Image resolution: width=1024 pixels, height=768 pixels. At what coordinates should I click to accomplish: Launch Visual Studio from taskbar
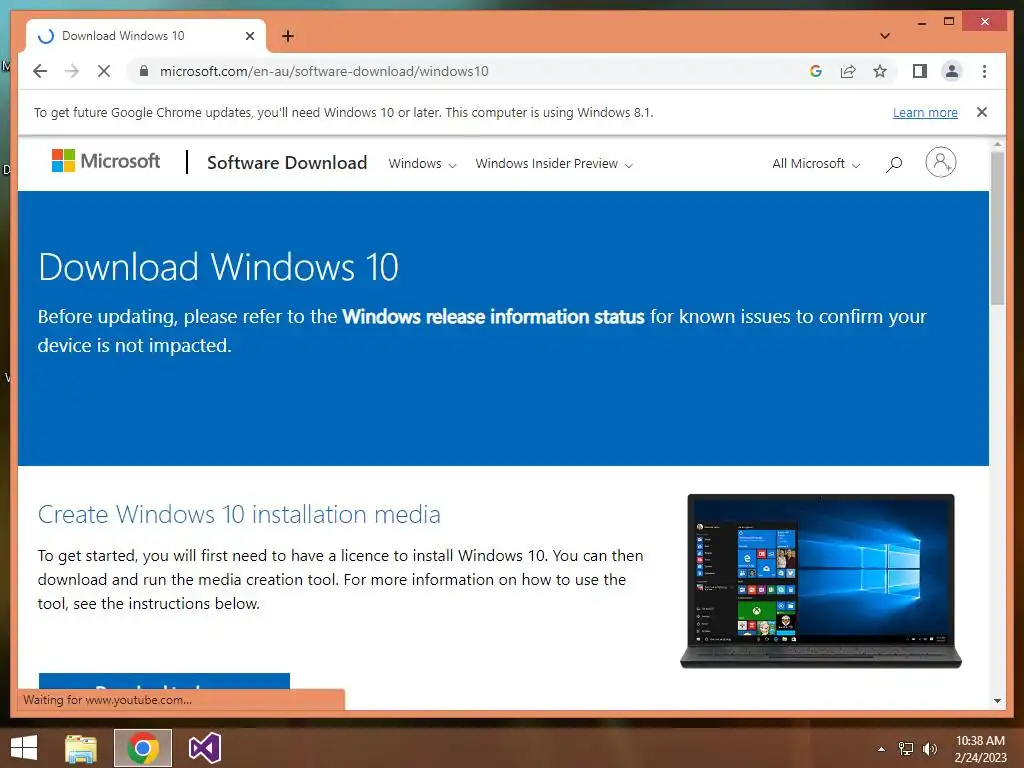(204, 748)
